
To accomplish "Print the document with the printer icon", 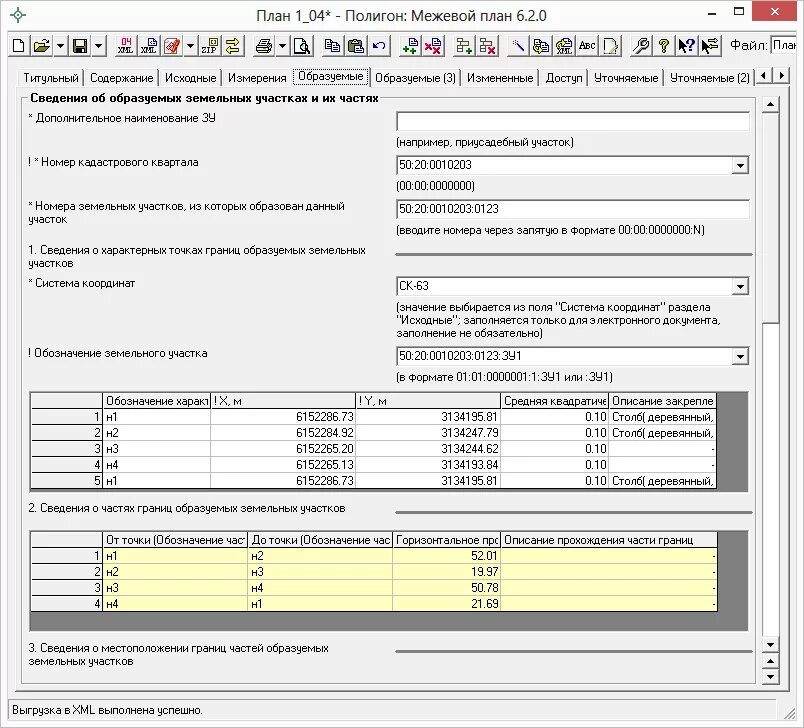I will click(264, 46).
